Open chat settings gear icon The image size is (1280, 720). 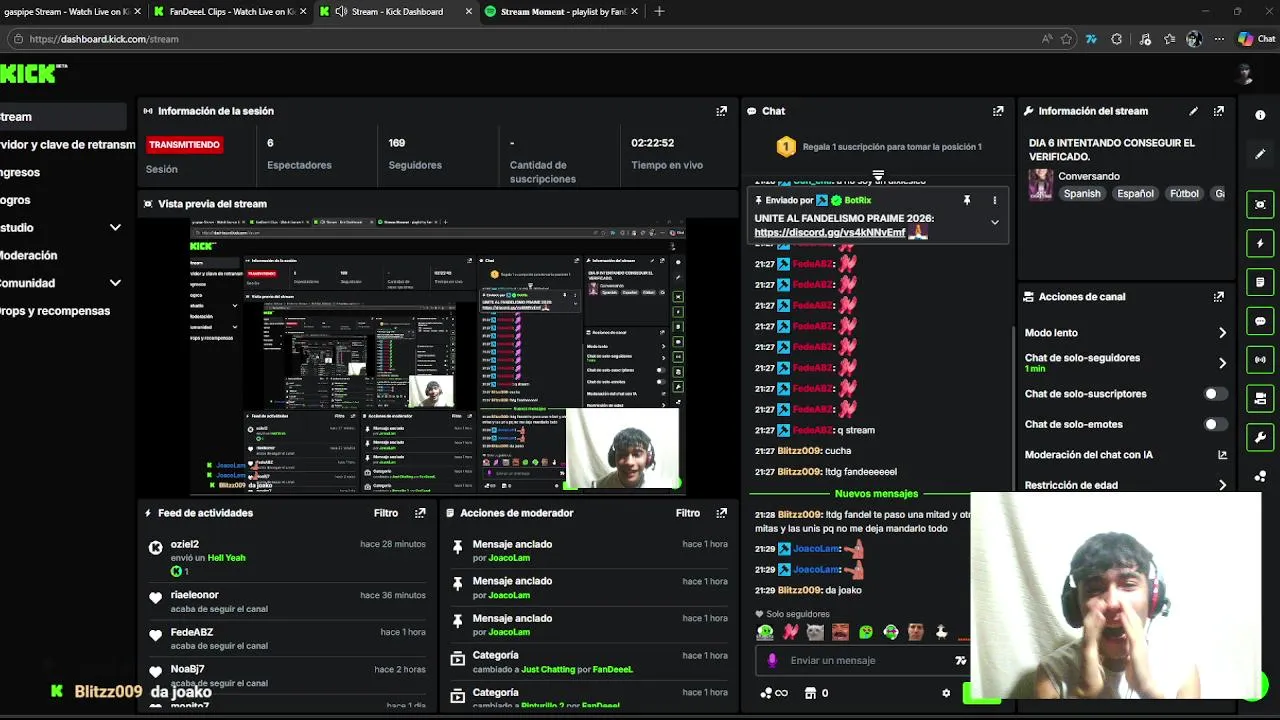pyautogui.click(x=946, y=693)
